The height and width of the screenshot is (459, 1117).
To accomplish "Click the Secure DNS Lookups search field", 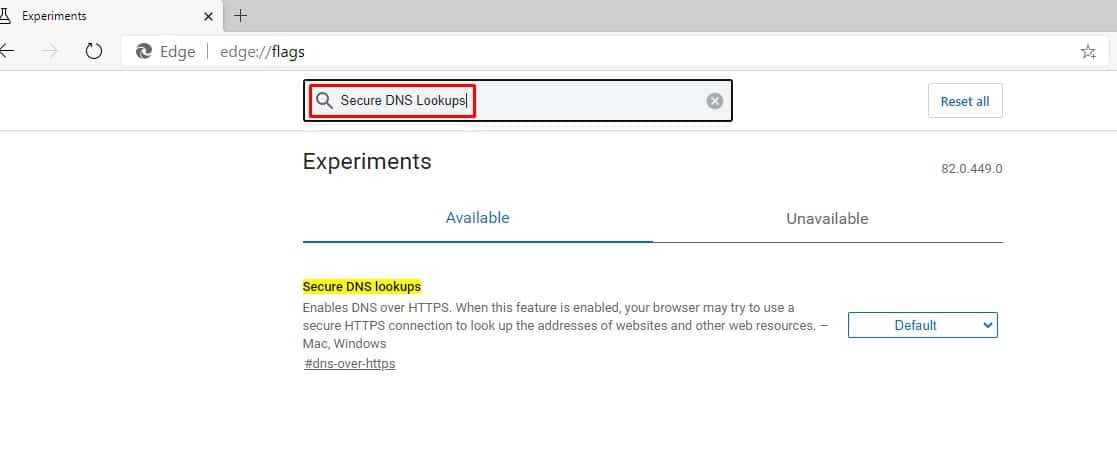I will (x=517, y=100).
